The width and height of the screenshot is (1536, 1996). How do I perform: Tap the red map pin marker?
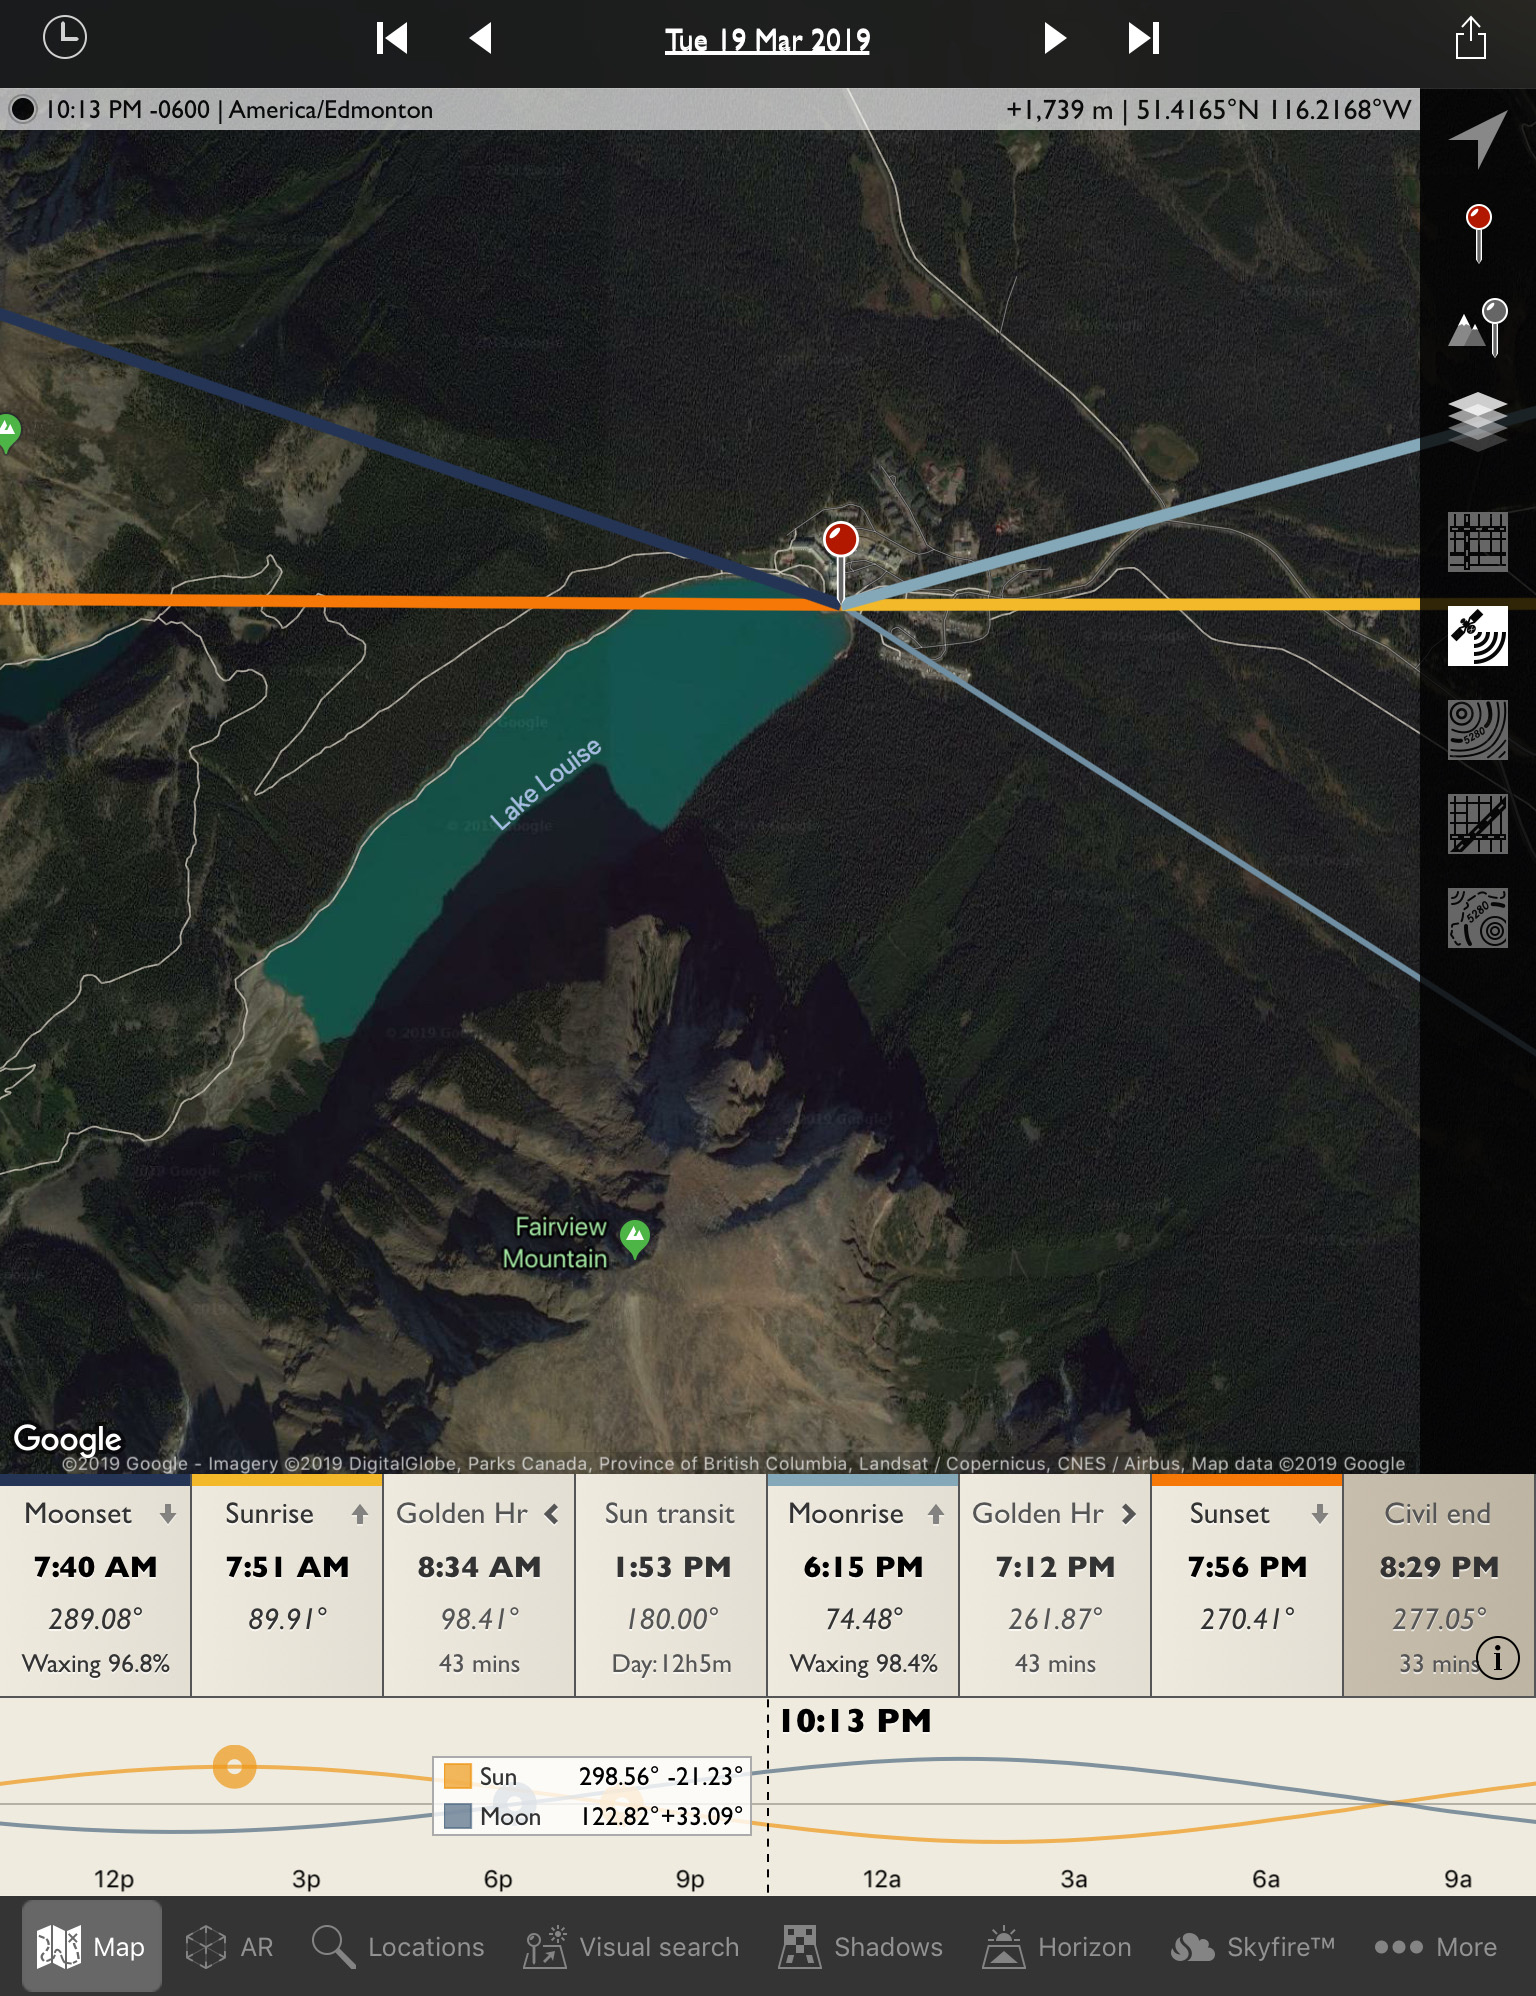click(x=840, y=541)
